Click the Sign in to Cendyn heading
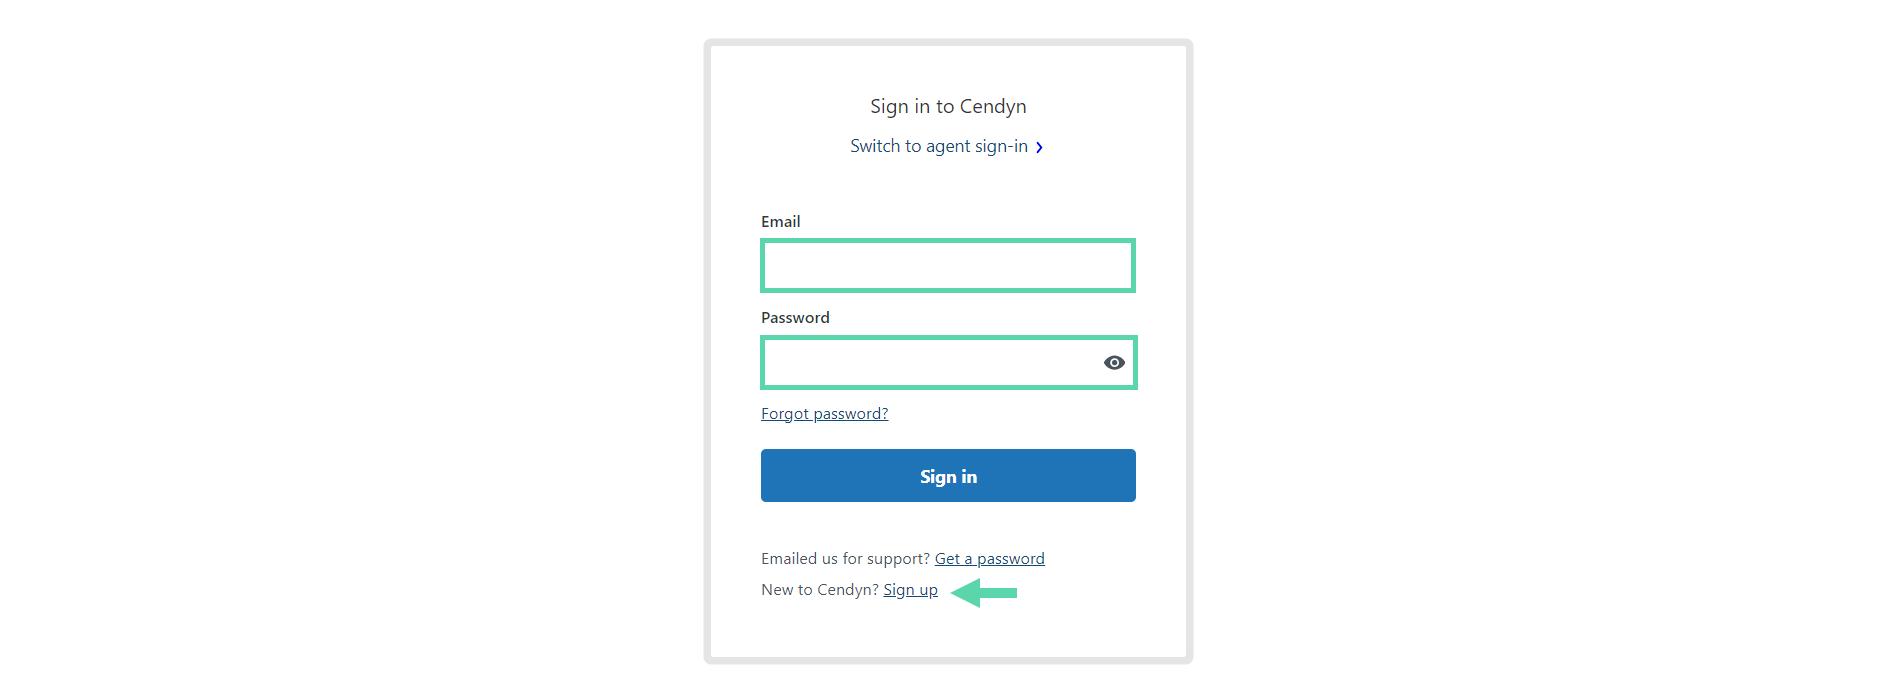 948,106
